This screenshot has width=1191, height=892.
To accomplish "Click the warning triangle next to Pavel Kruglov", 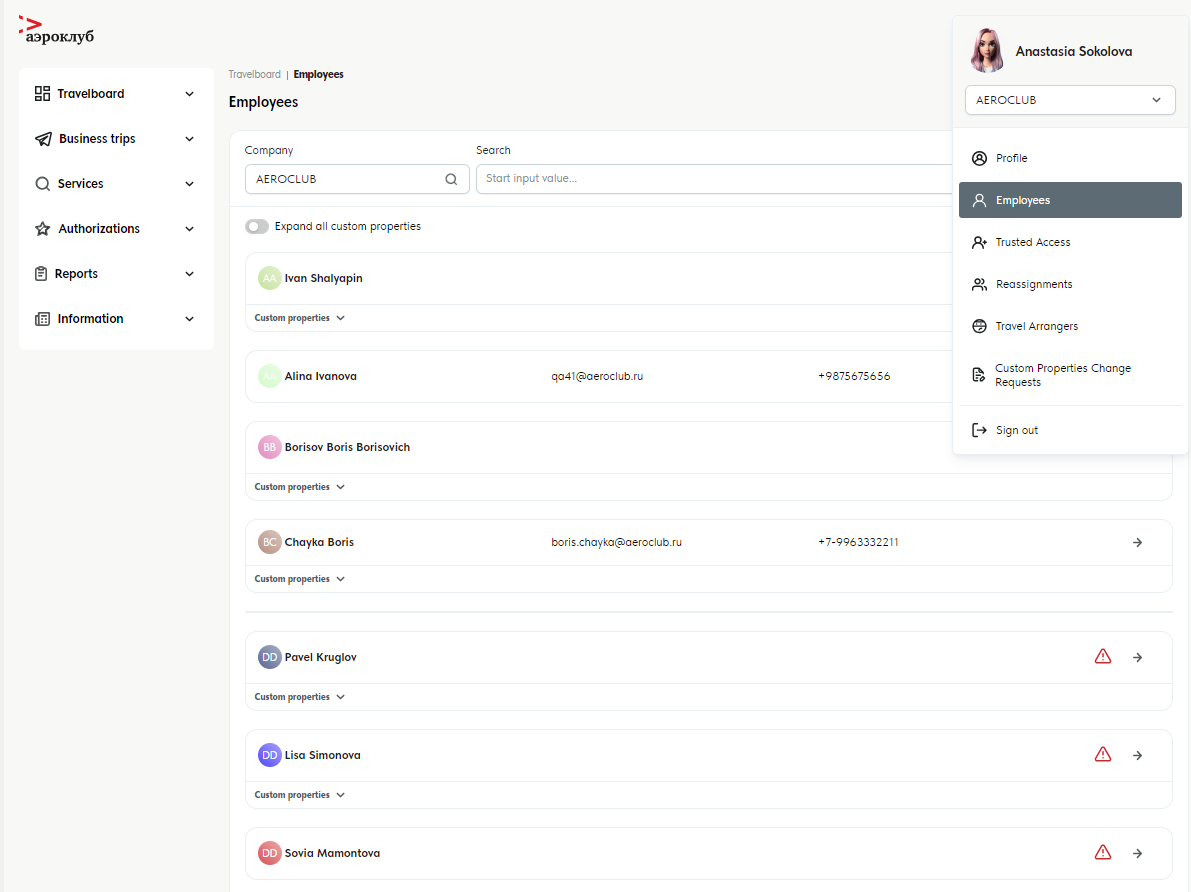I will 1103,656.
